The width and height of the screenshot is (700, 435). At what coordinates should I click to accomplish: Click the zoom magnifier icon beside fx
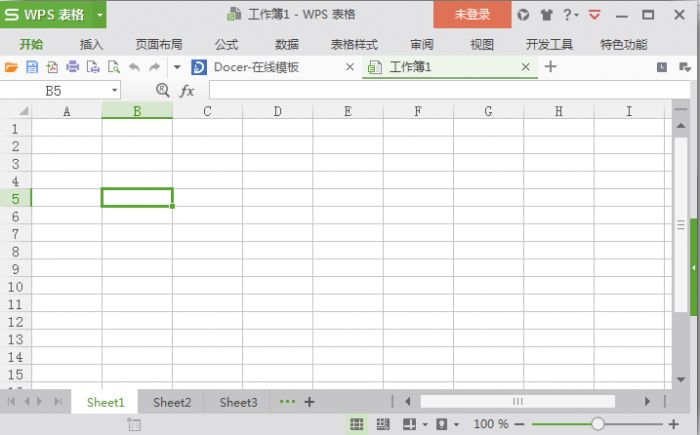(163, 91)
